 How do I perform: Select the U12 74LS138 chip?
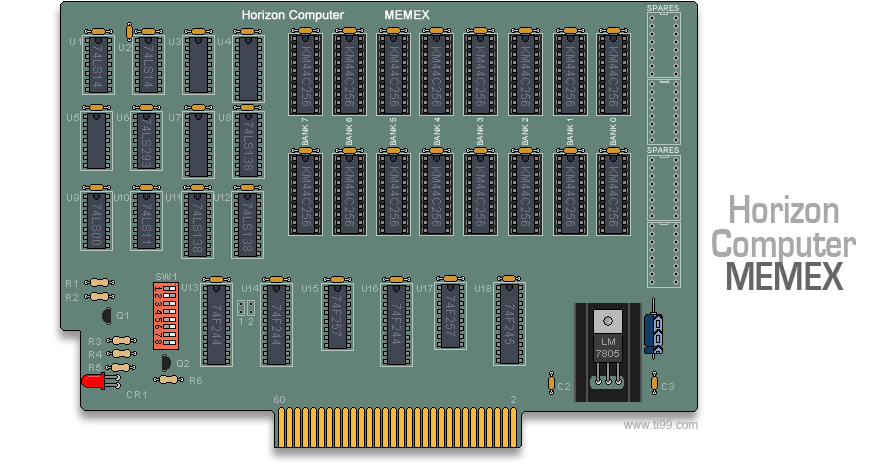(x=247, y=224)
